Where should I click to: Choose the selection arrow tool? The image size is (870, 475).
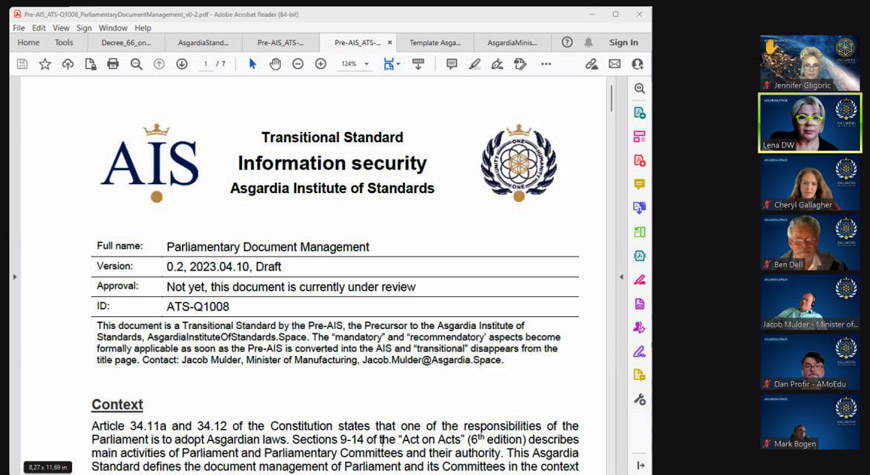(252, 64)
